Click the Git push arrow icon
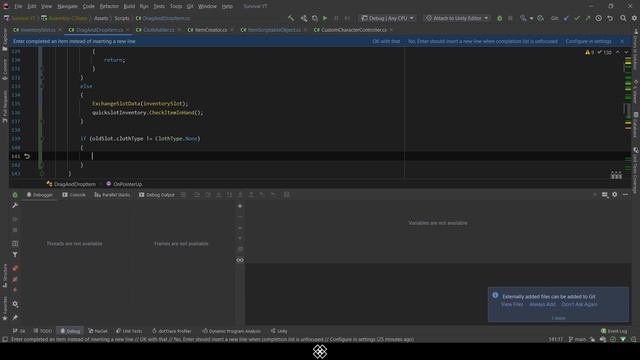The image size is (640, 360). (588, 18)
